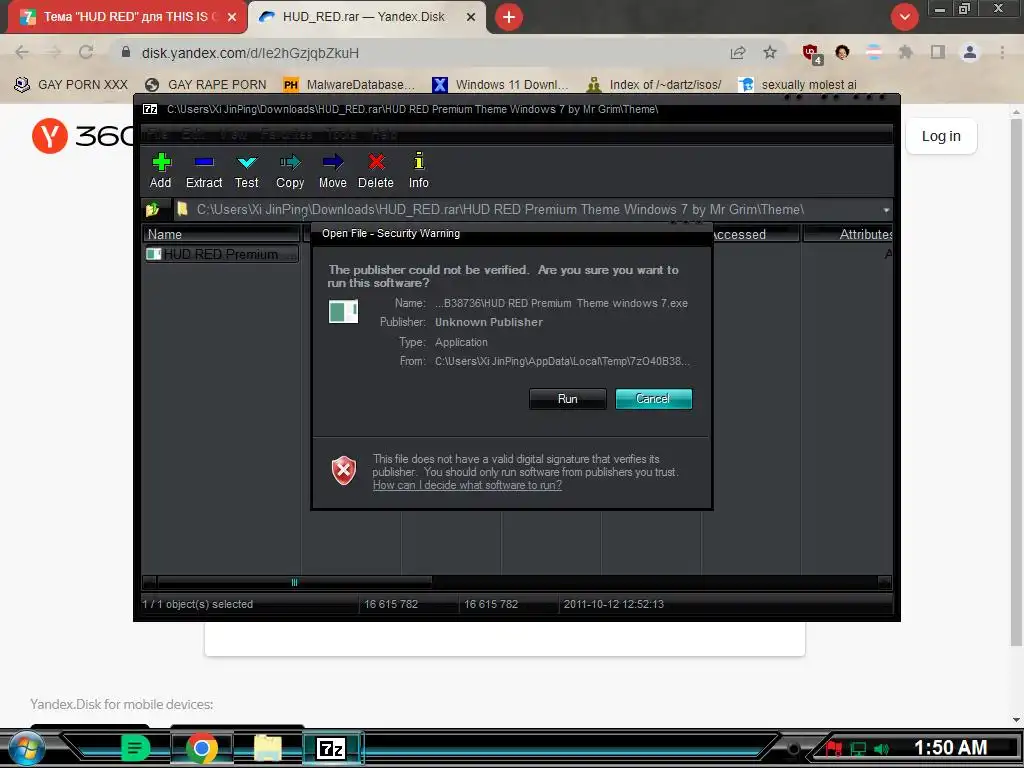Click the red flag Action Center tray icon
This screenshot has height=768, width=1024.
pos(834,748)
